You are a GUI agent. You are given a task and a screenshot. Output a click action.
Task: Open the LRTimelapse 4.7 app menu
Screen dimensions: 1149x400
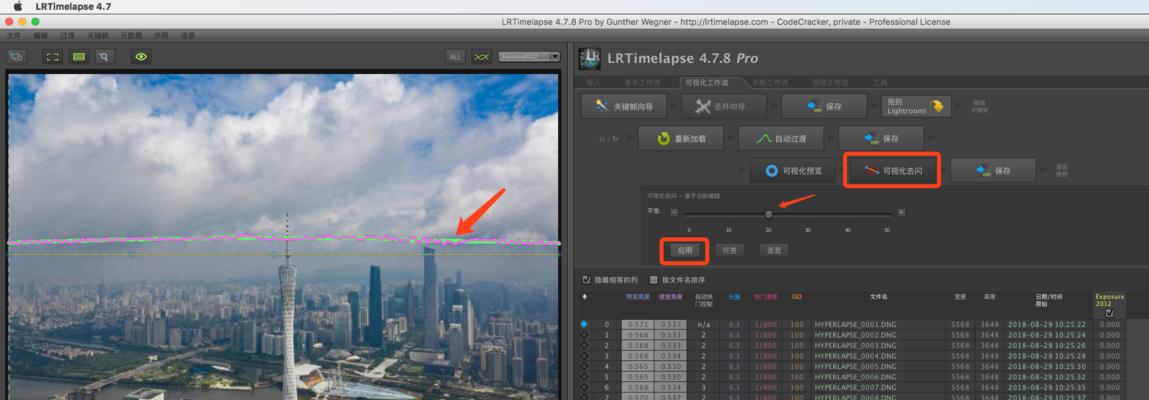click(73, 7)
